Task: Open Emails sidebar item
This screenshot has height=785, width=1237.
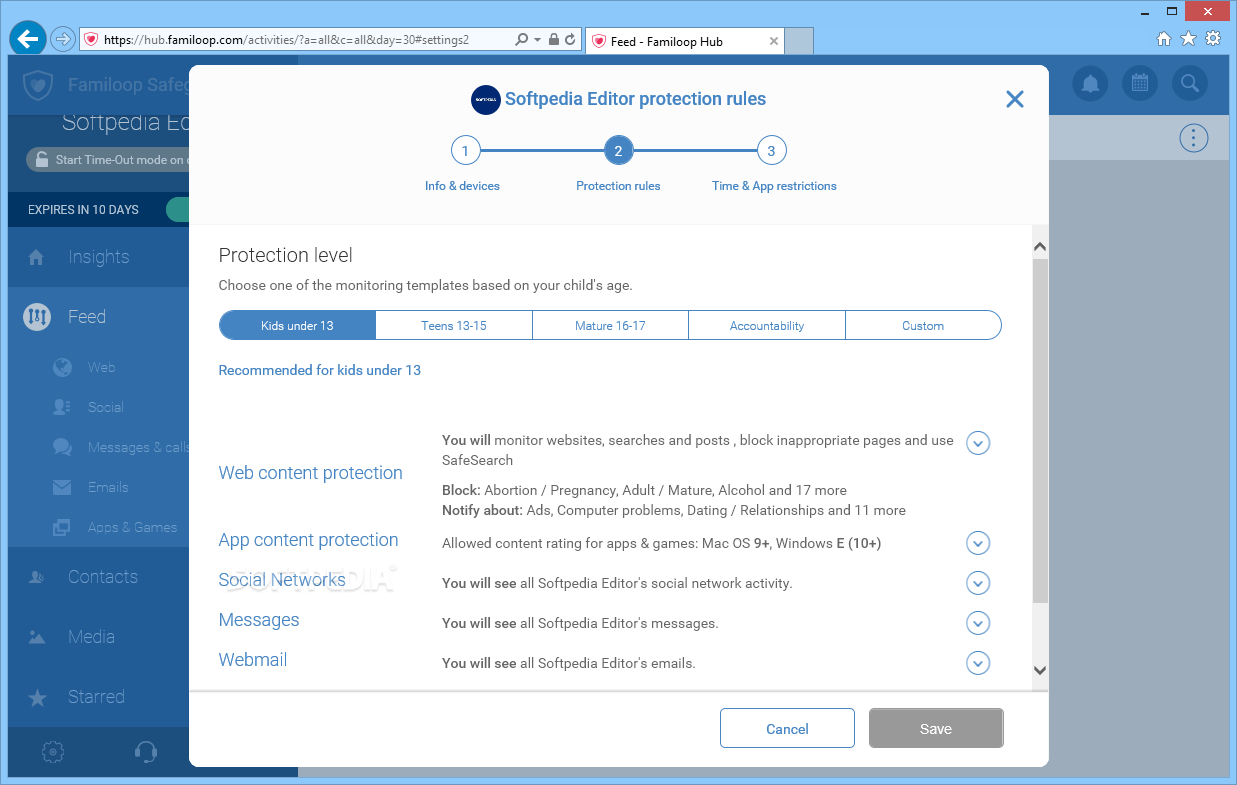Action: tap(108, 487)
